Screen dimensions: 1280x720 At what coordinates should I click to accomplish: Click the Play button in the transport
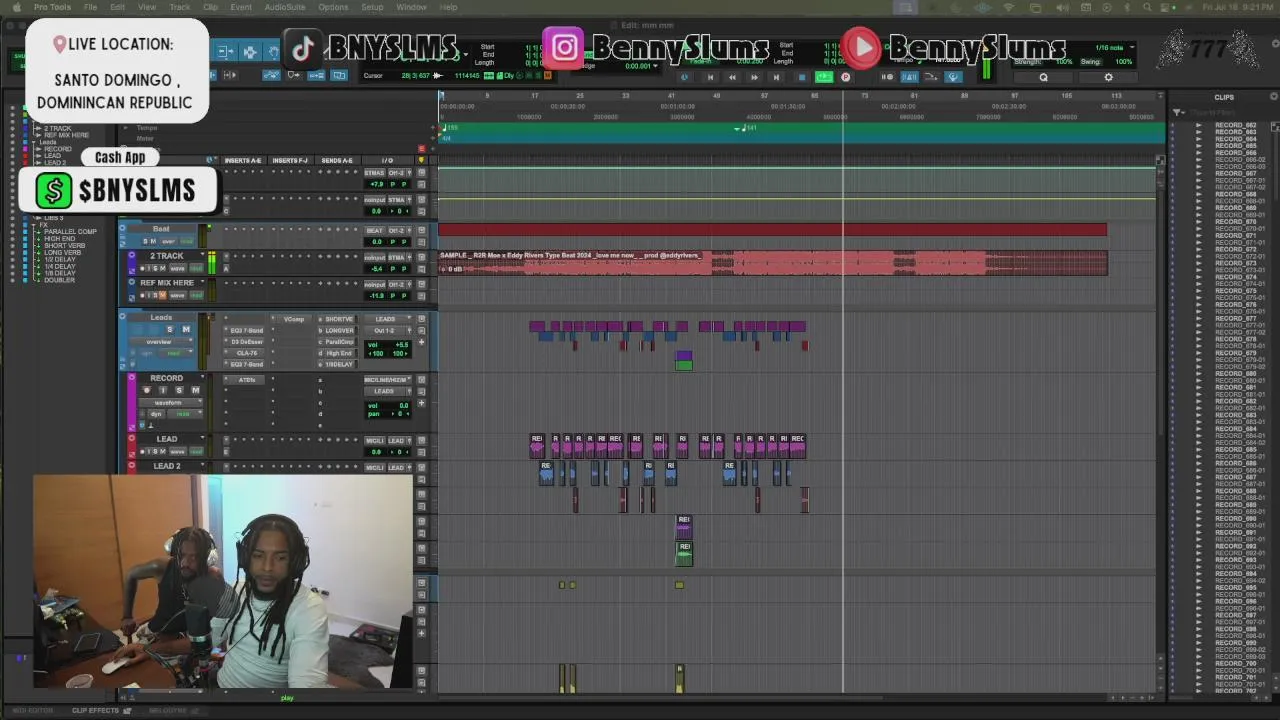(x=824, y=77)
